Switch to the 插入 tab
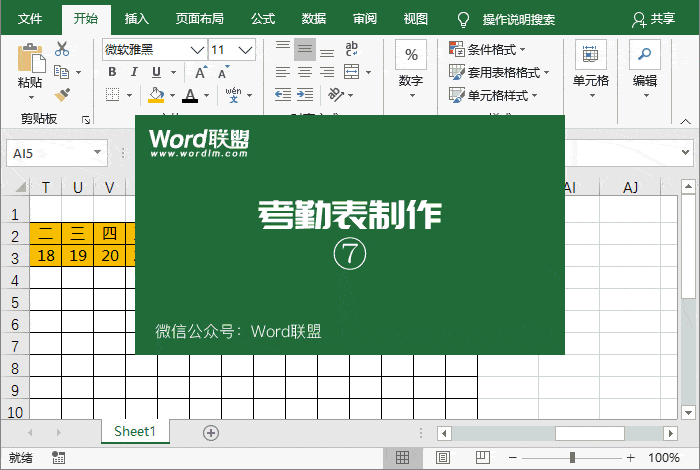700x470 pixels. point(137,19)
